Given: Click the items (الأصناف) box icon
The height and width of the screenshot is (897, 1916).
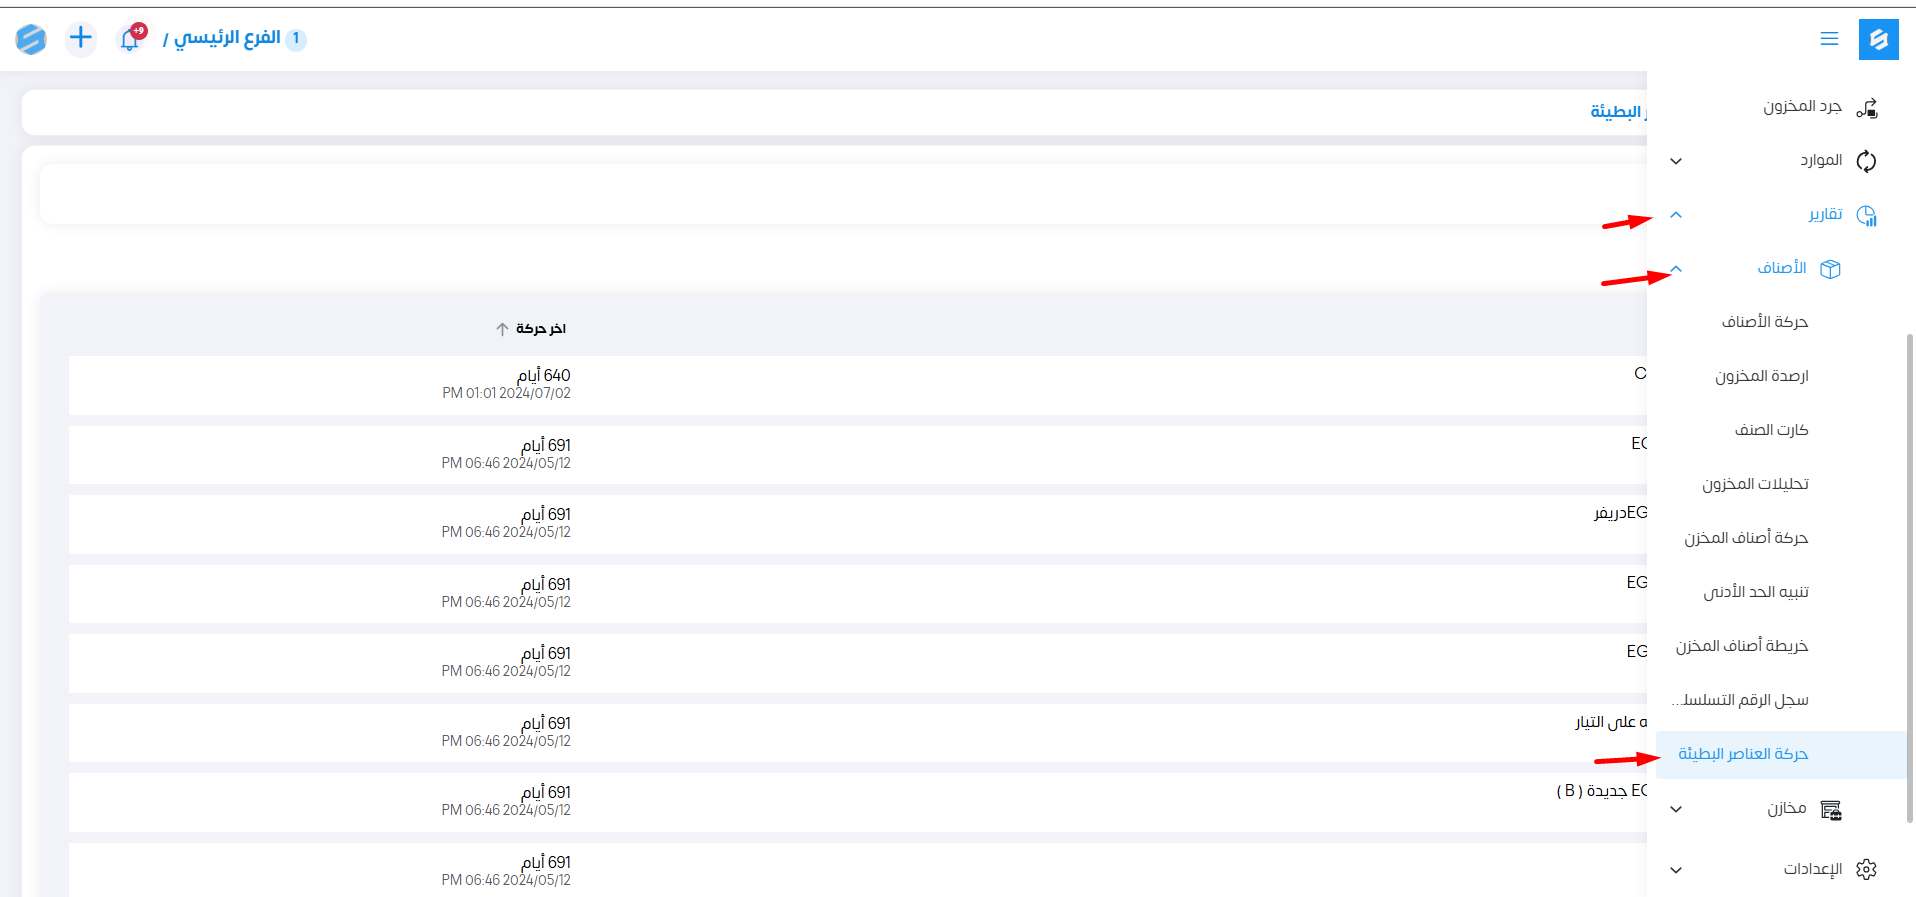Looking at the screenshot, I should pos(1830,269).
